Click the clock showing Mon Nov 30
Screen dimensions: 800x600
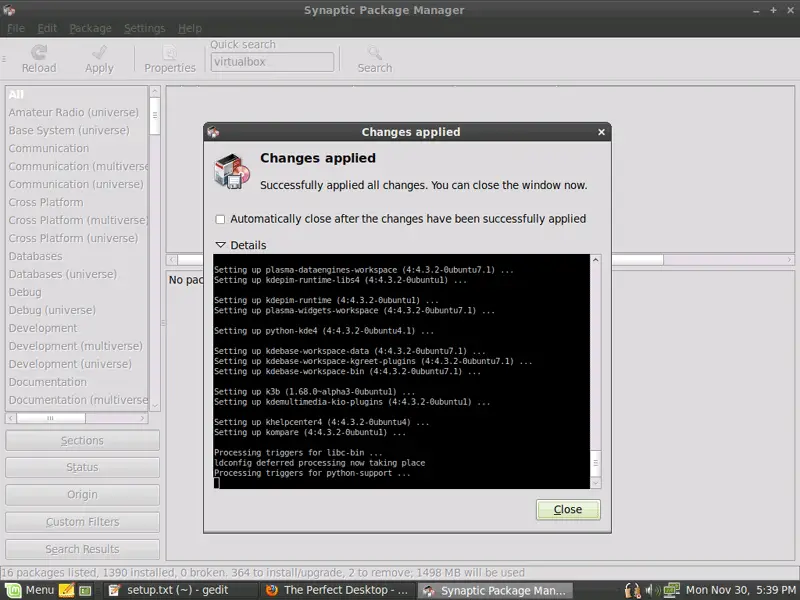click(x=741, y=590)
